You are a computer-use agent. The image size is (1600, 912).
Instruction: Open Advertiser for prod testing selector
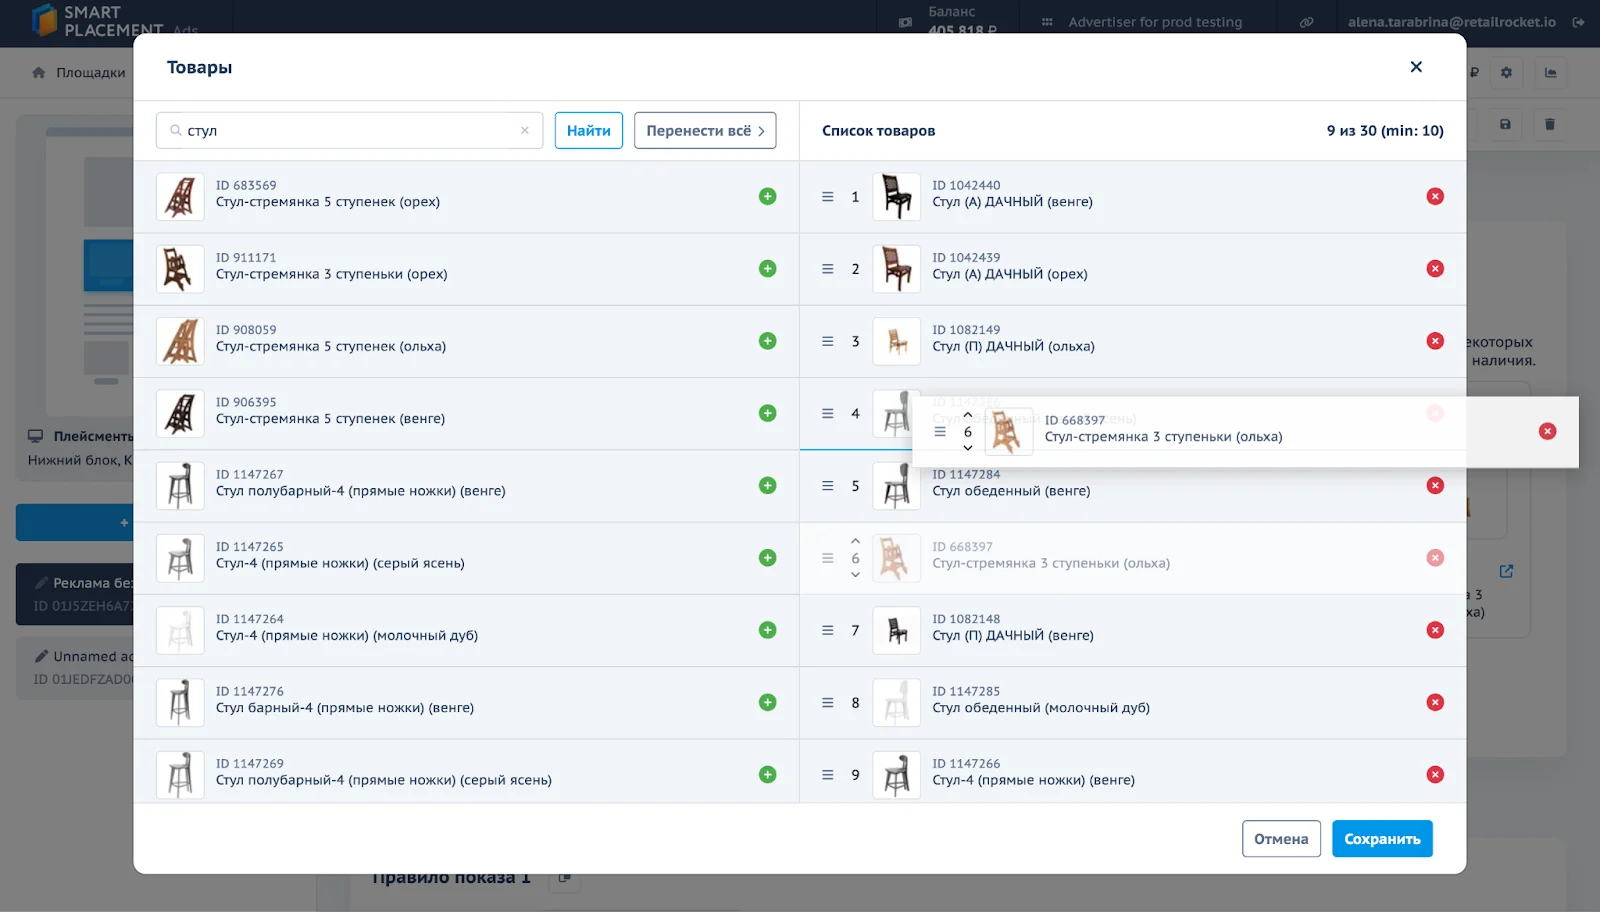pyautogui.click(x=1154, y=22)
